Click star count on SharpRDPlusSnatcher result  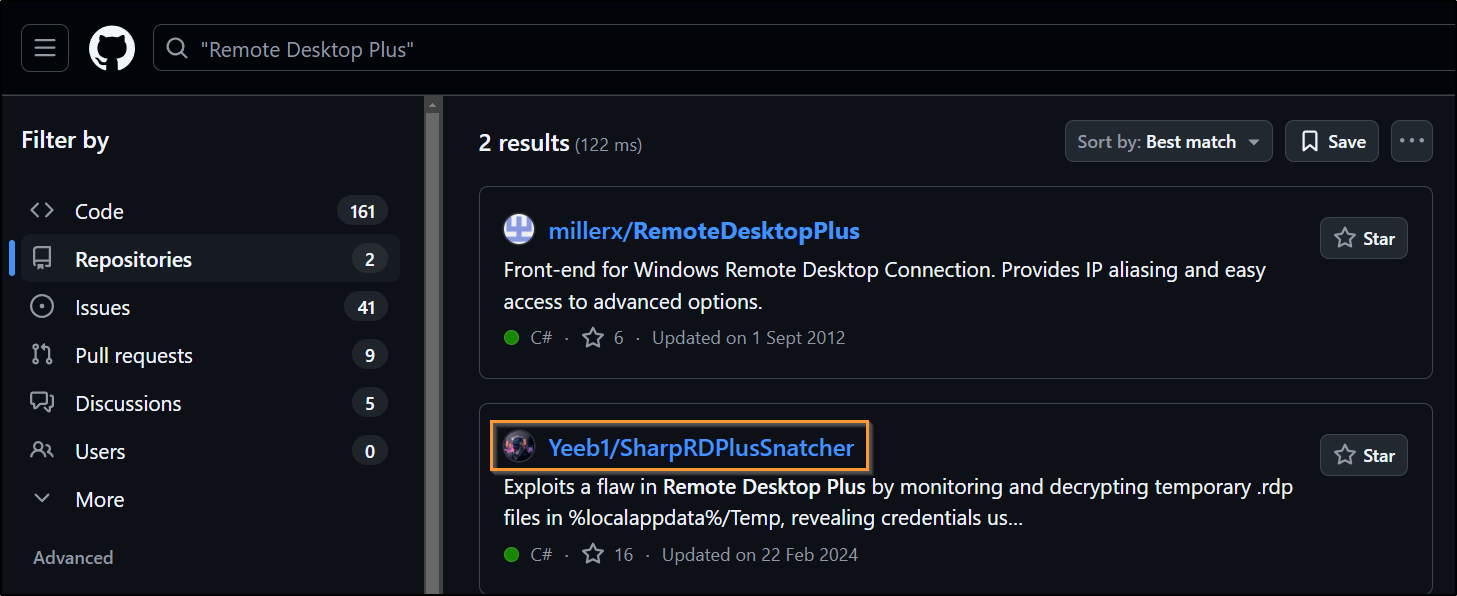pos(608,554)
